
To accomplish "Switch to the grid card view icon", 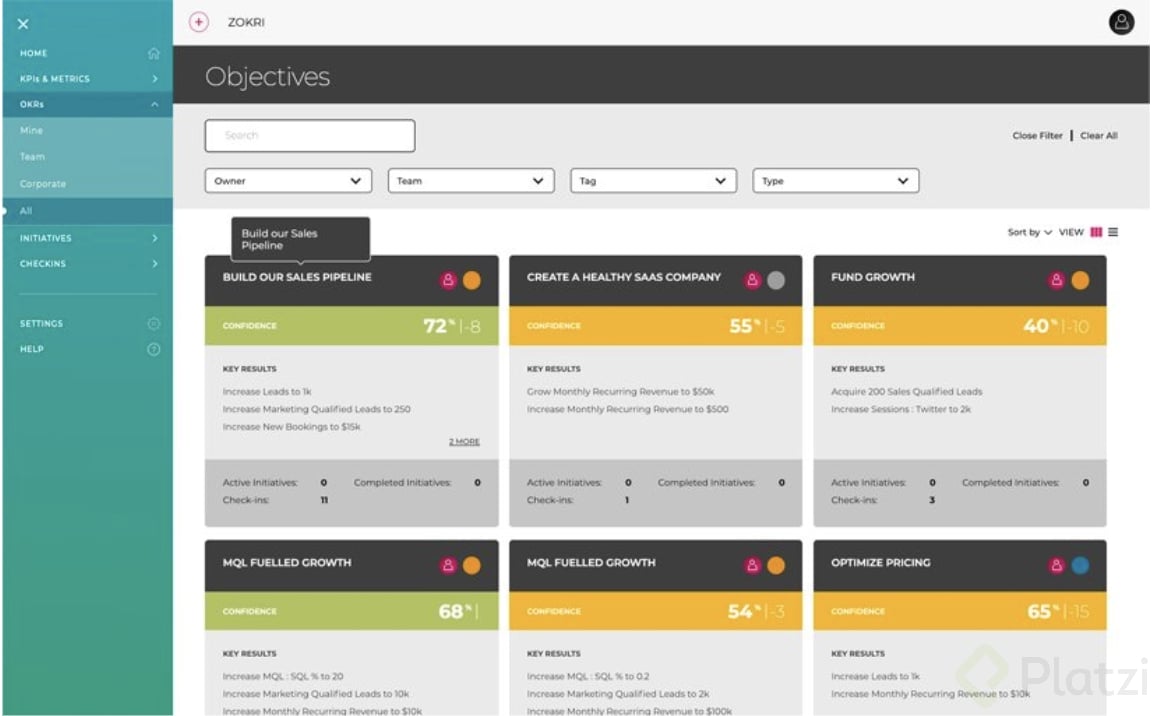I will (x=1096, y=232).
